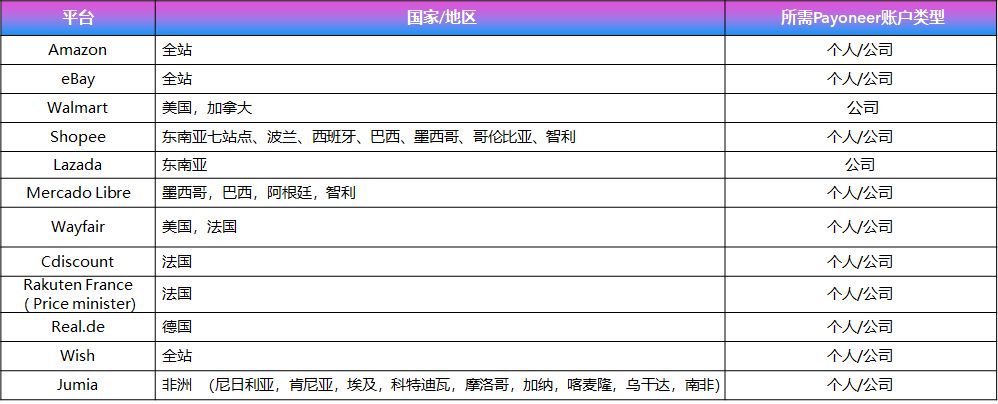Click the Rakuten France (Price minister) cell

(x=78, y=294)
